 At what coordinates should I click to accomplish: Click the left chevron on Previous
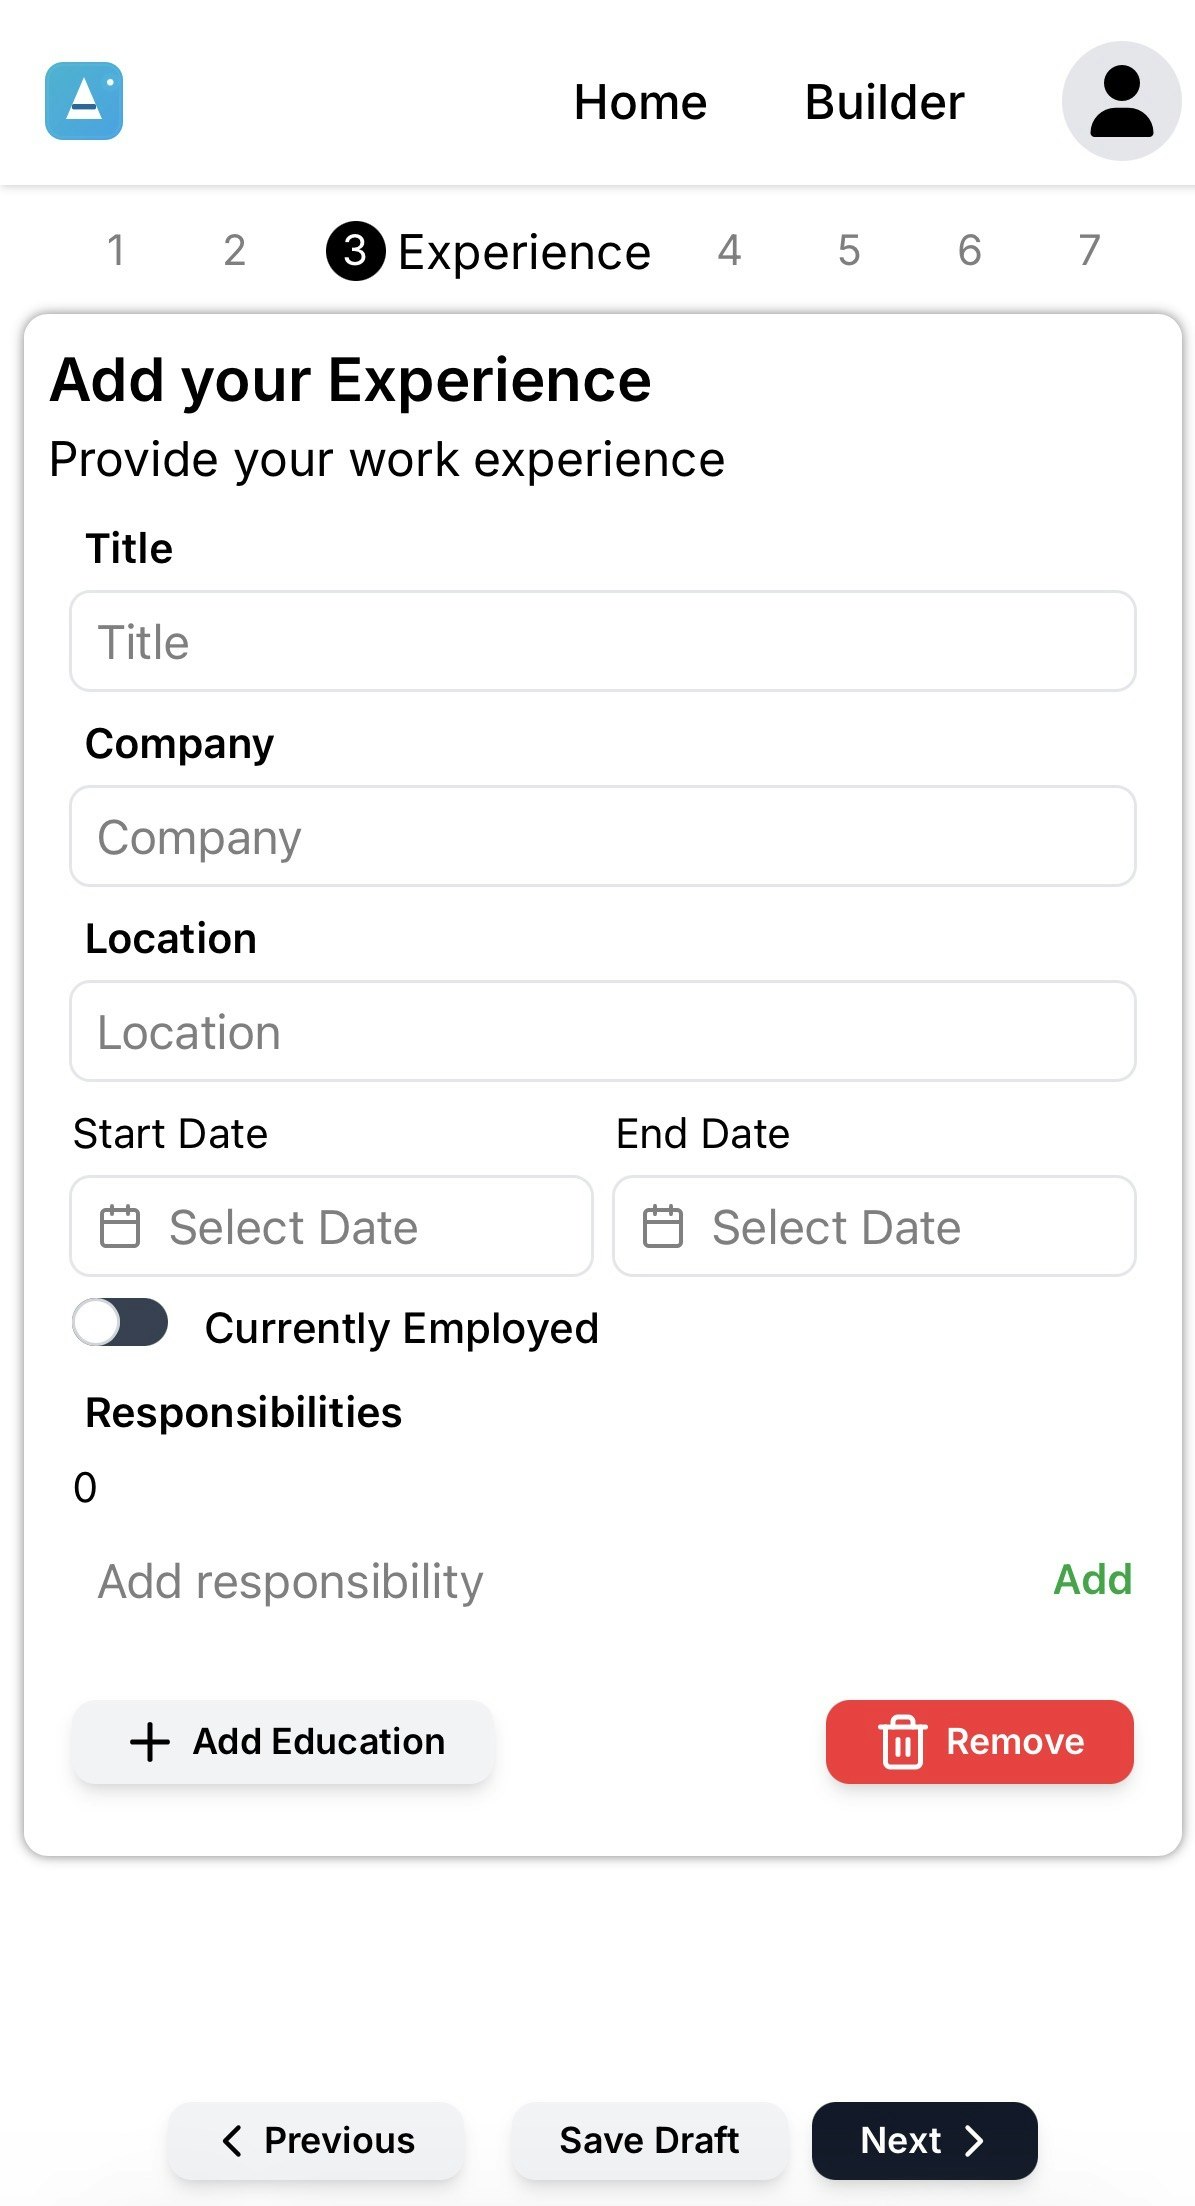(x=232, y=2141)
